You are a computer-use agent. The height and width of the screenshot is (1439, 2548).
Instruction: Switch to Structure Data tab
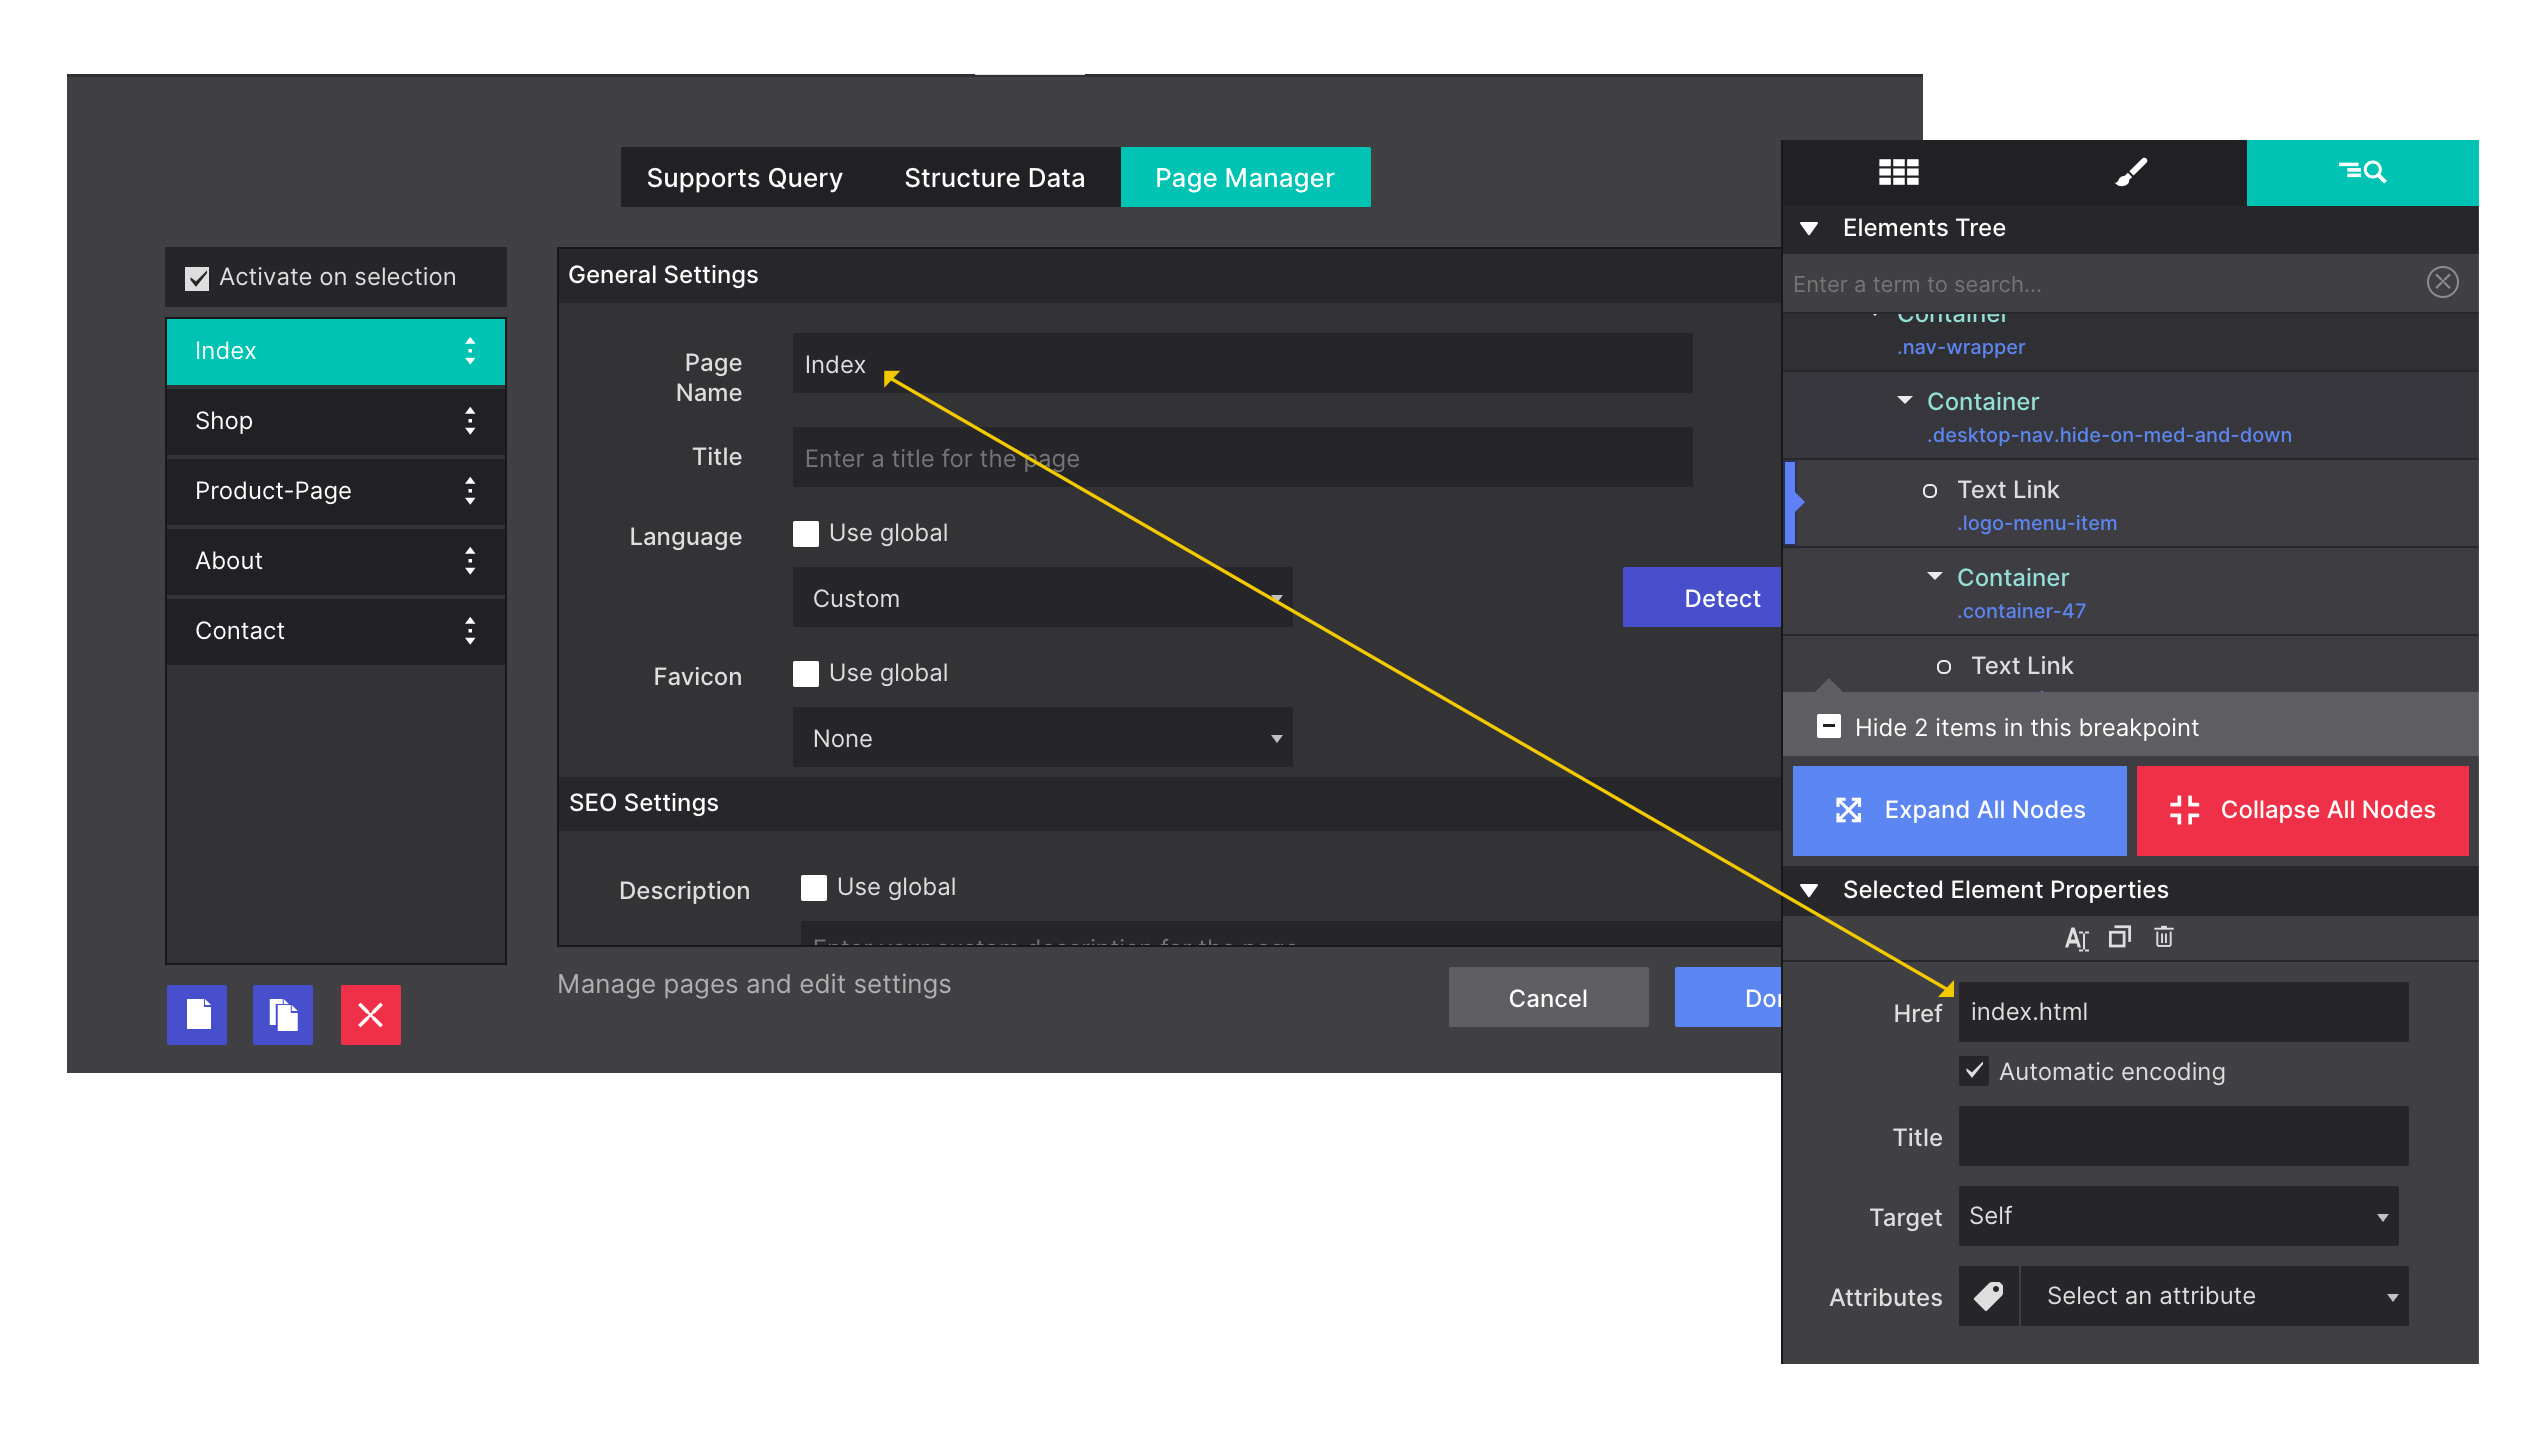(x=994, y=178)
